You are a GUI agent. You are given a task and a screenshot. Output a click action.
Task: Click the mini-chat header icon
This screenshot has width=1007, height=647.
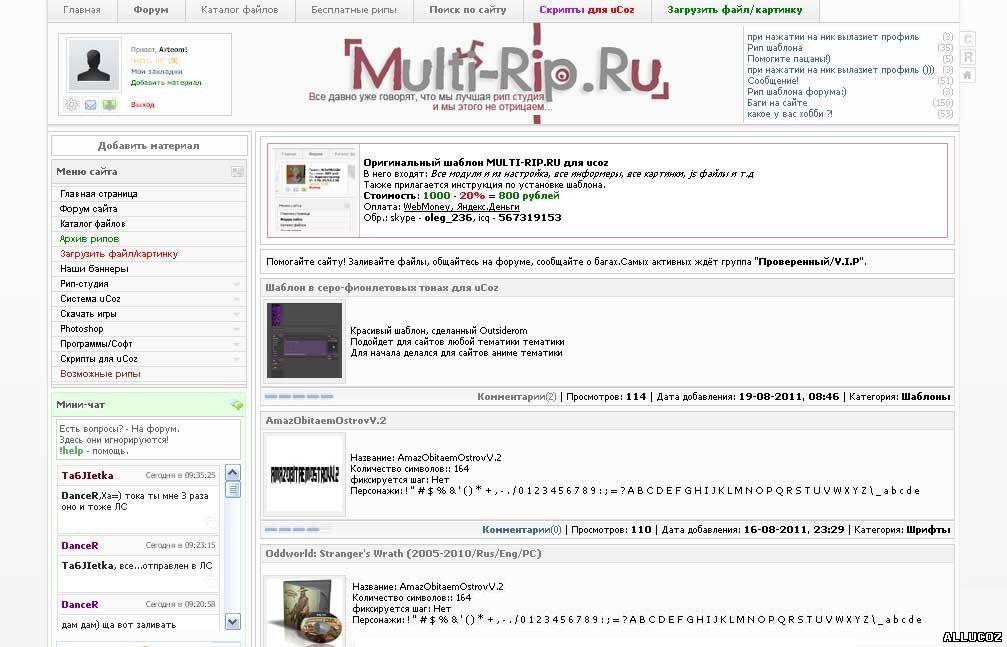(236, 405)
